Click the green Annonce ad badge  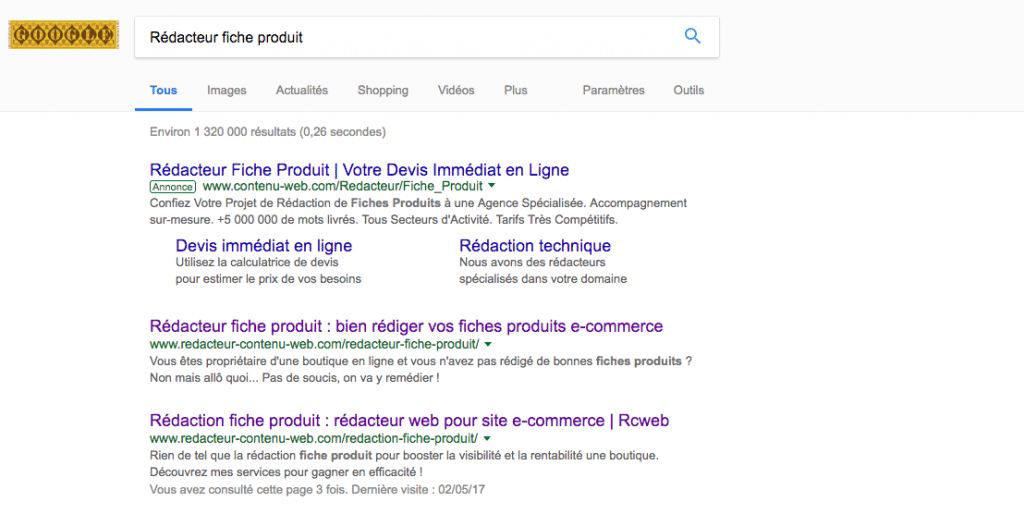point(172,187)
